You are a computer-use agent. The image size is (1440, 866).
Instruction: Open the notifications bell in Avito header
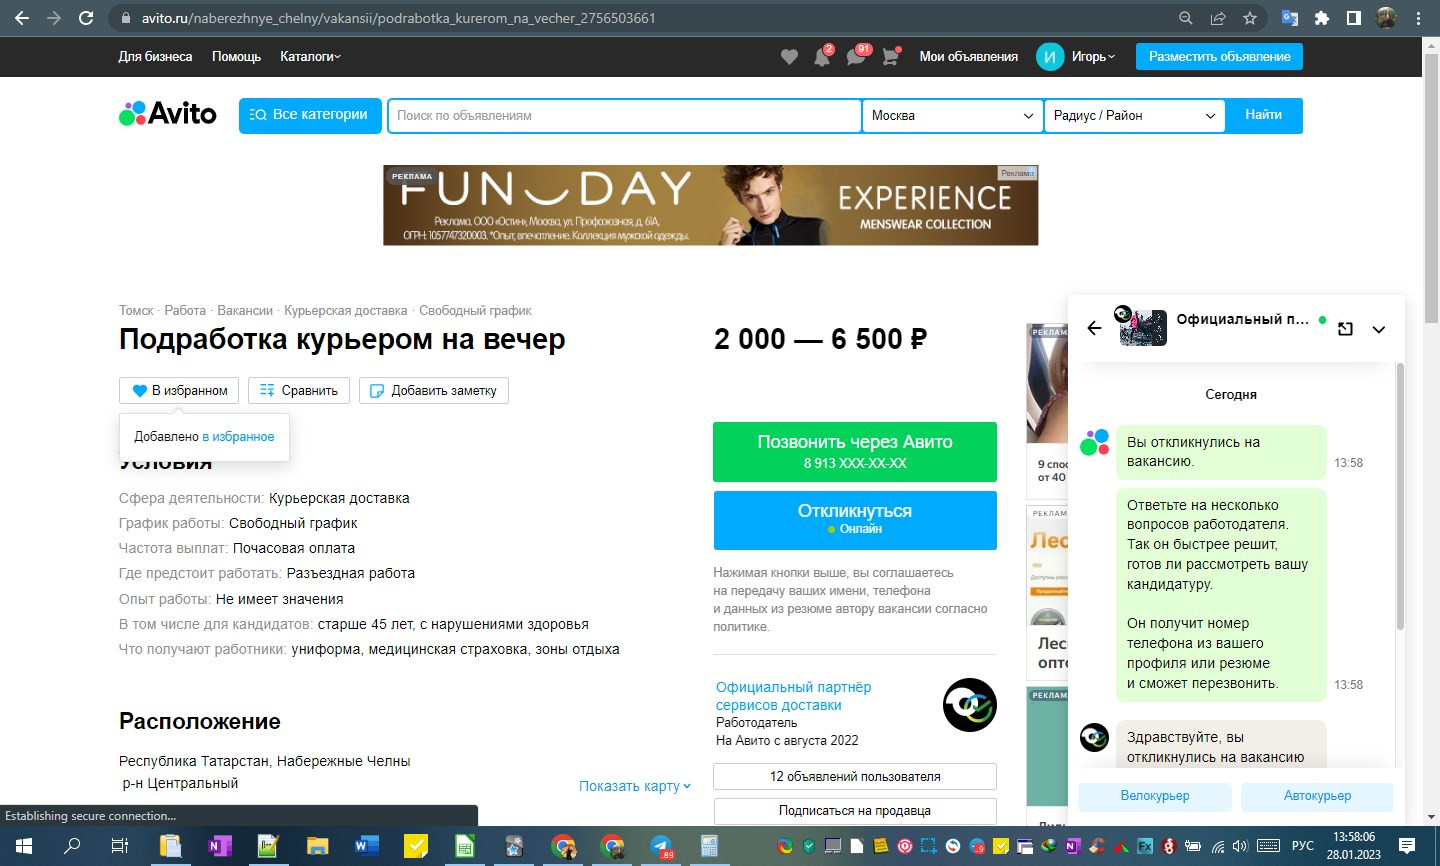click(822, 57)
